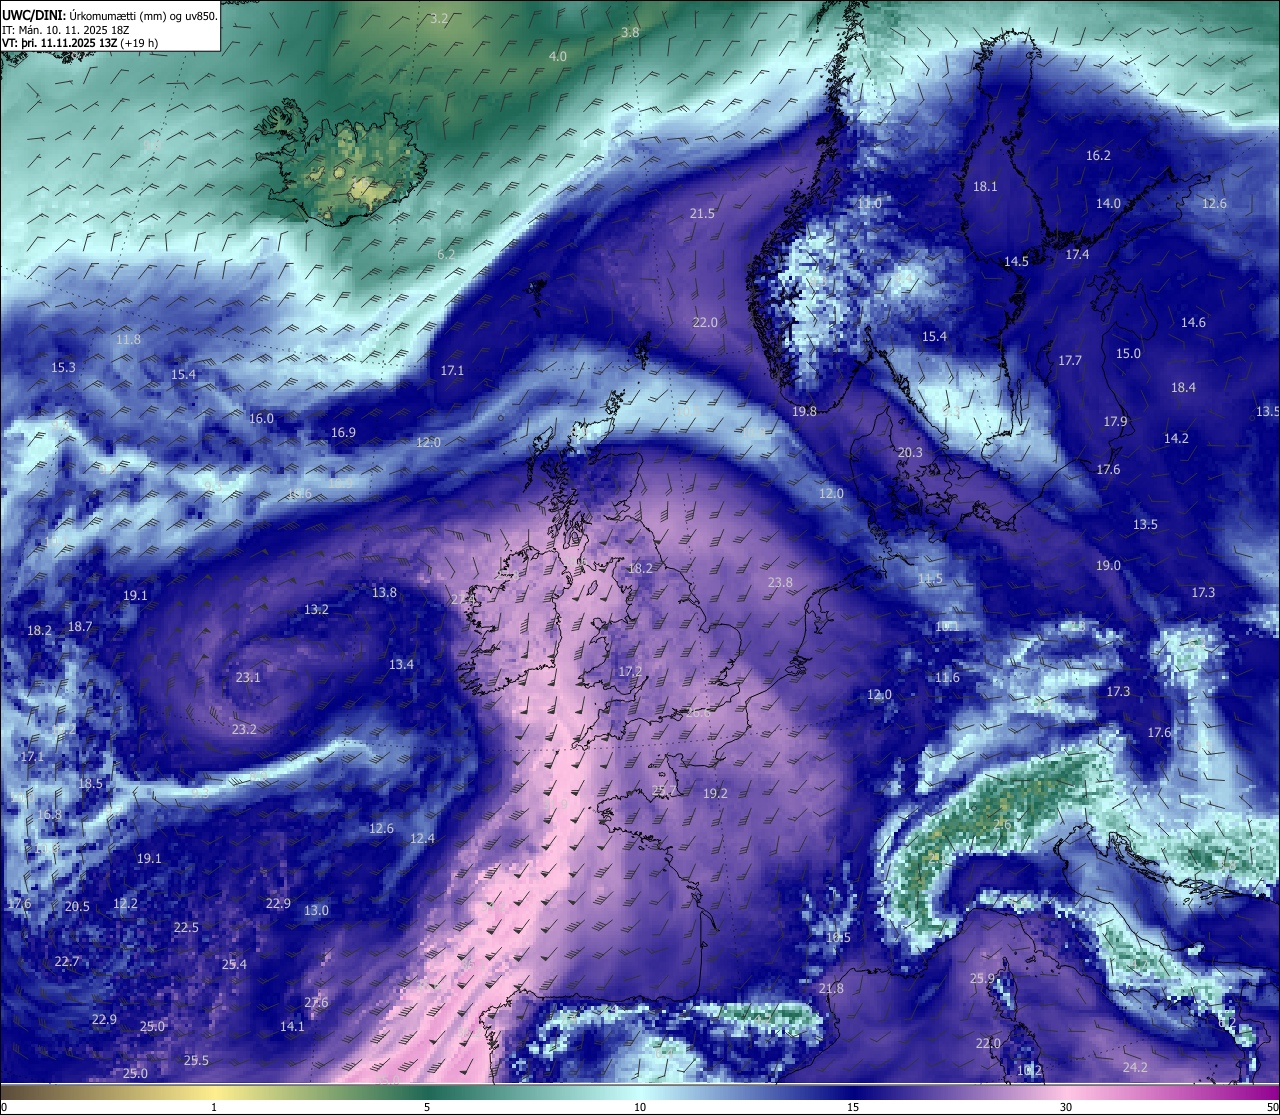Viewport: 1280px width, 1115px height.
Task: Select the map value "24.2"
Action: click(x=1135, y=1068)
